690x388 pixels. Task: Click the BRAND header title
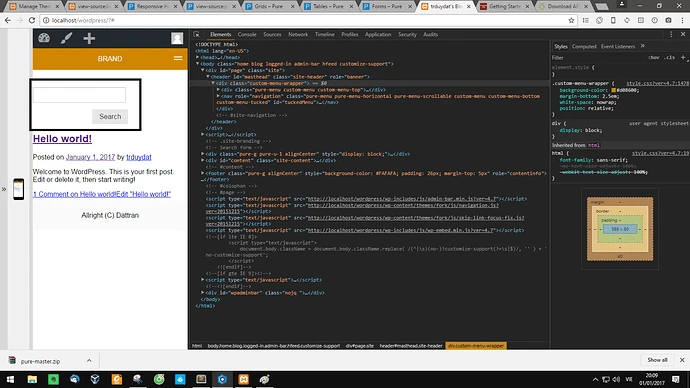click(x=110, y=59)
